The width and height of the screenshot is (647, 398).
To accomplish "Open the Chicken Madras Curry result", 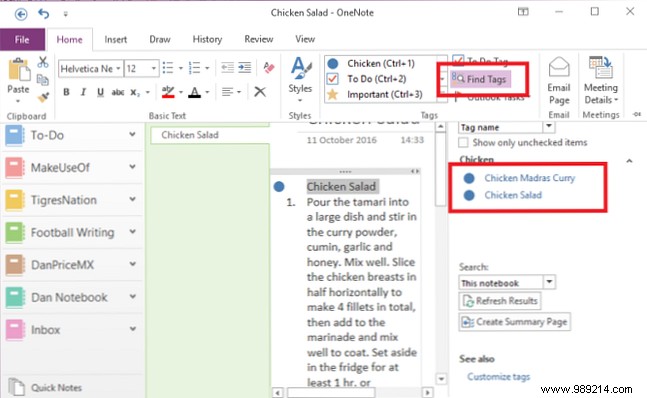I will click(x=529, y=178).
